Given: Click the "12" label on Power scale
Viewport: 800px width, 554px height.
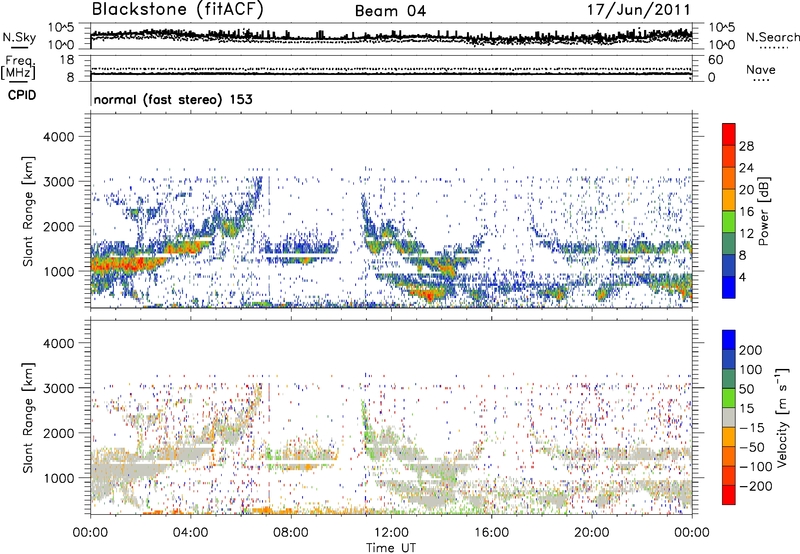Looking at the screenshot, I should pos(746,234).
